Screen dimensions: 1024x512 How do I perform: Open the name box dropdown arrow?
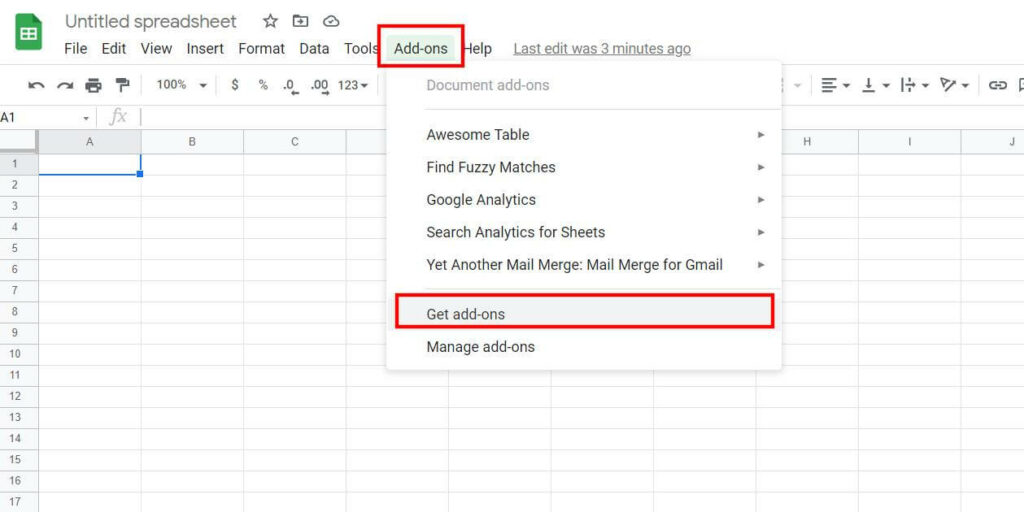[x=86, y=118]
